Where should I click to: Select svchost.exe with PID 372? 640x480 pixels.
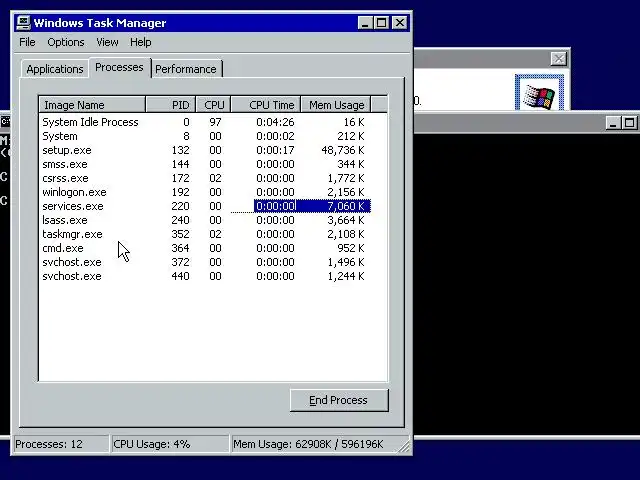pos(204,262)
